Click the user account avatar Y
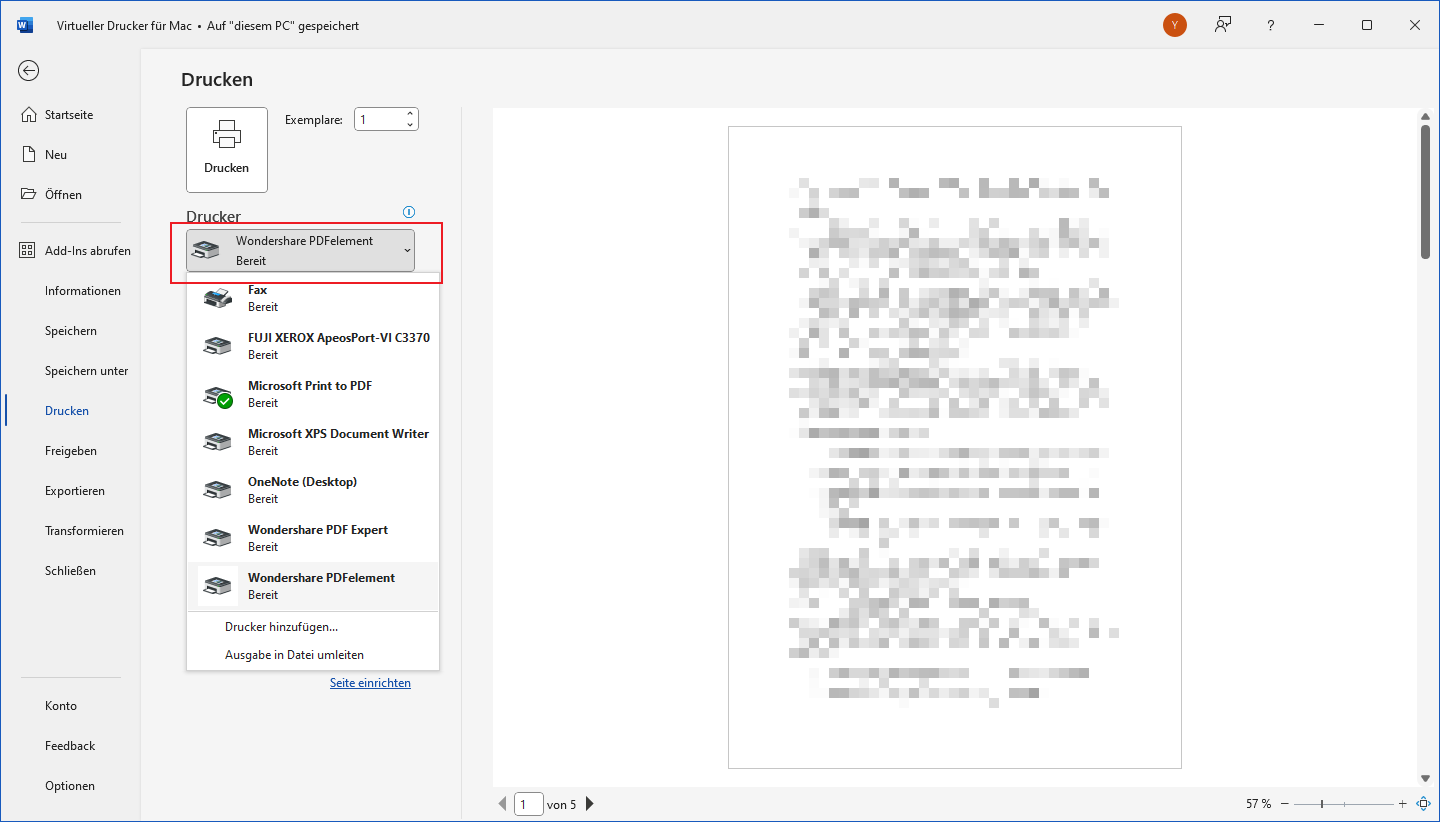Viewport: 1440px width, 822px height. 1175,25
